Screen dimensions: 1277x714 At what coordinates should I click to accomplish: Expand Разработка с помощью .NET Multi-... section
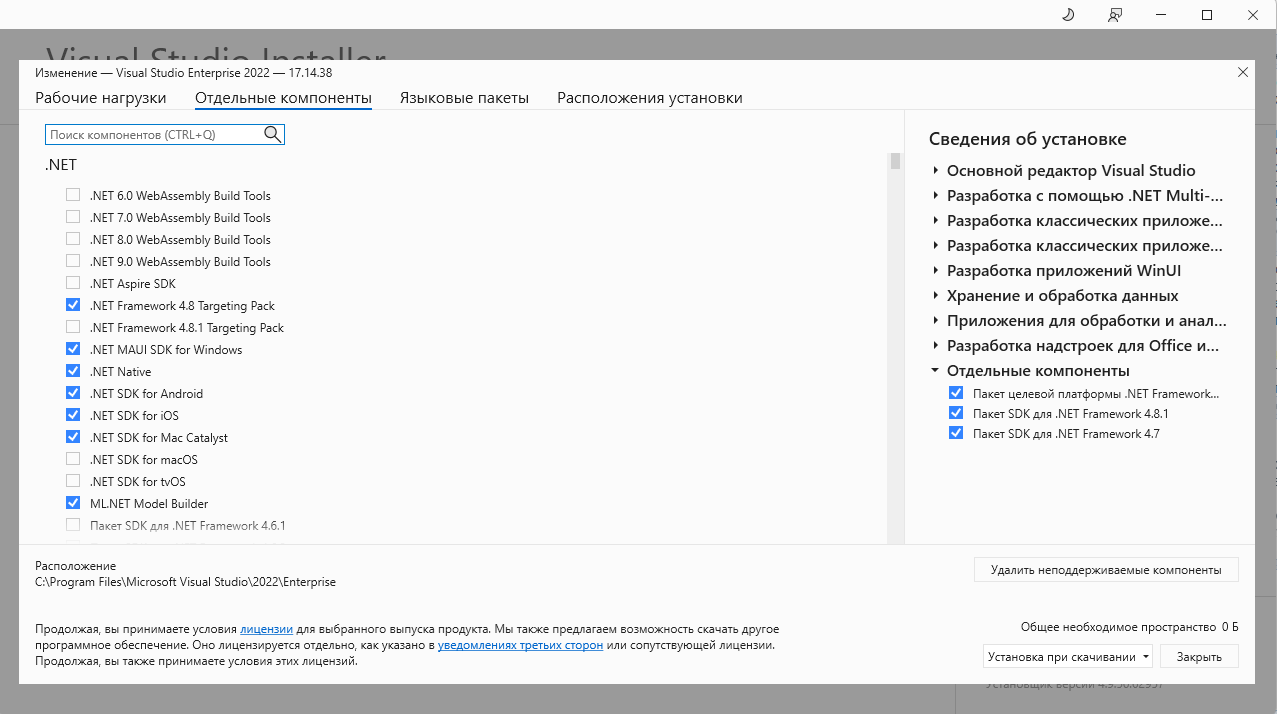click(x=936, y=196)
